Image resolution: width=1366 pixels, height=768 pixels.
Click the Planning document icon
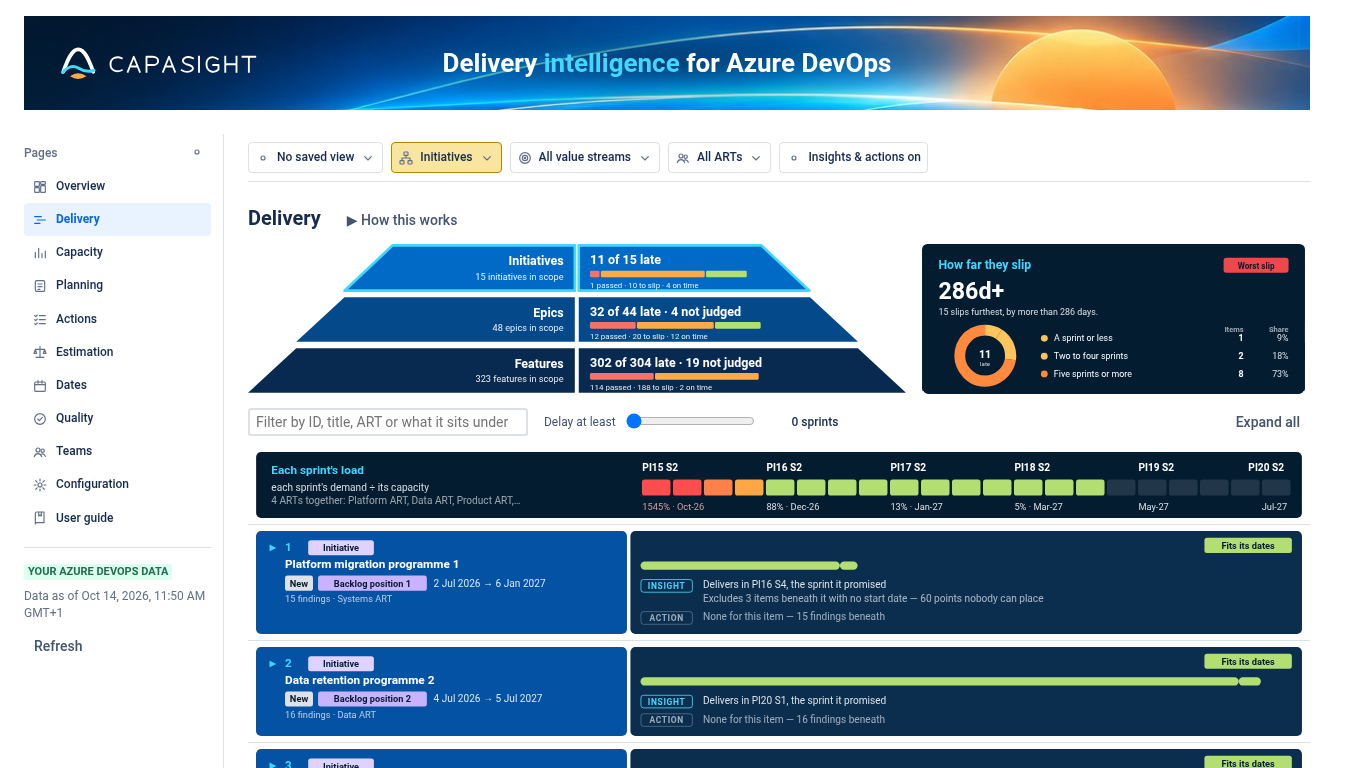(x=40, y=286)
